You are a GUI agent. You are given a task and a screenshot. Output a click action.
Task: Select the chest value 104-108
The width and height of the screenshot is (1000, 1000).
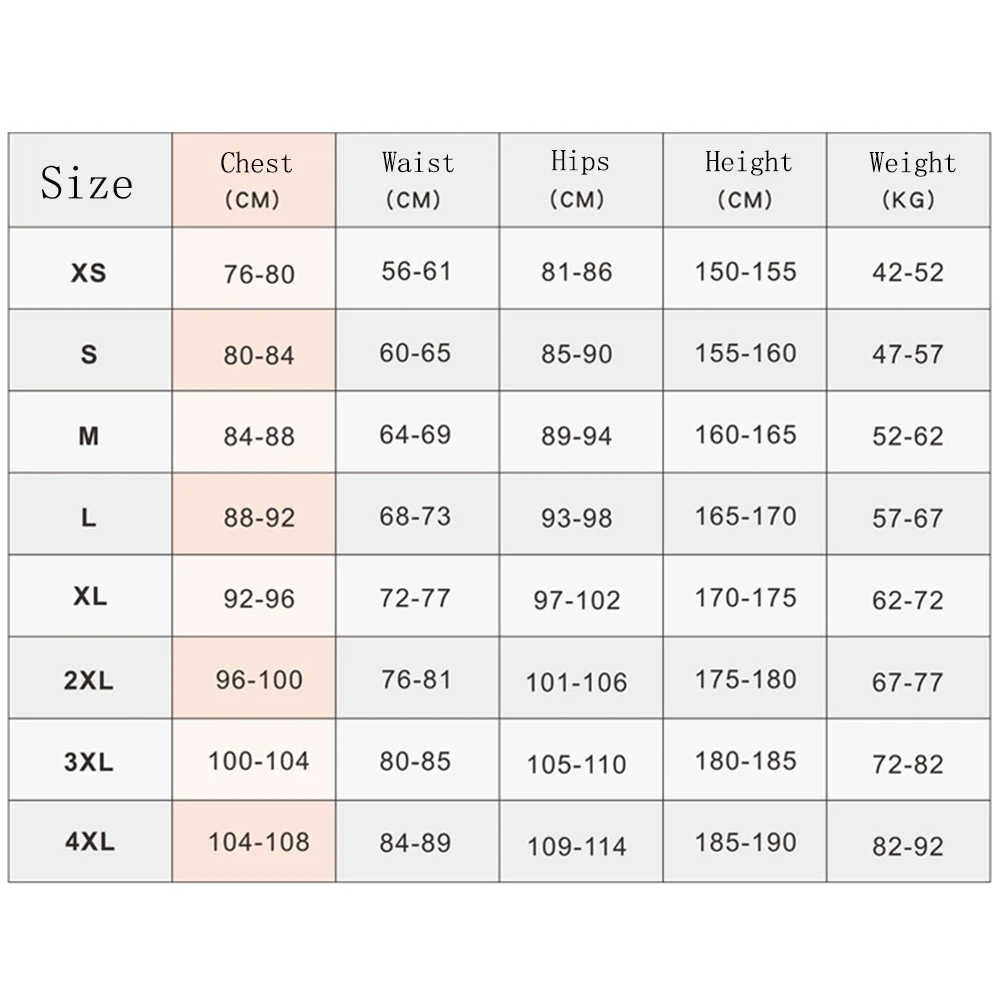click(x=259, y=843)
